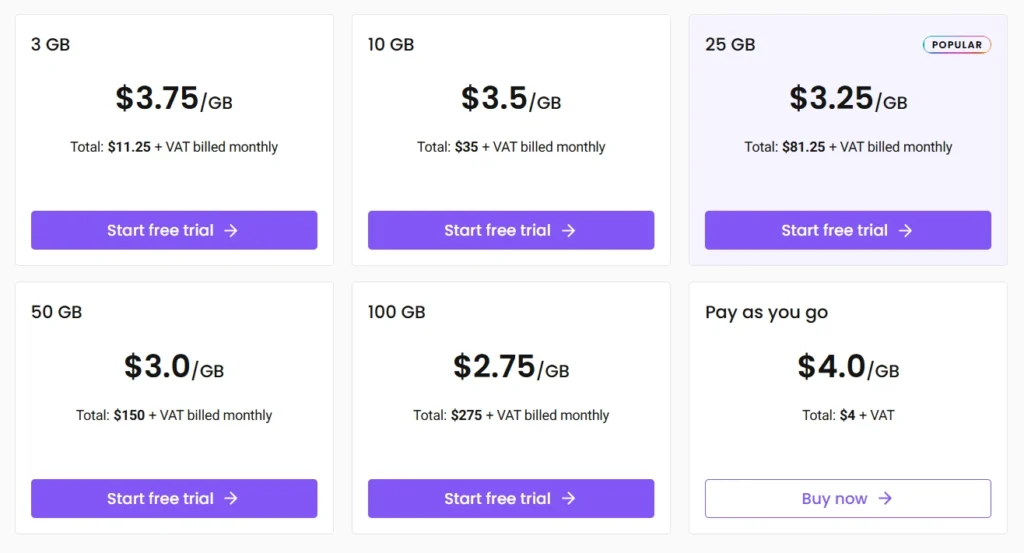The width and height of the screenshot is (1024, 553).
Task: Click the POPULAR badge on 25 GB plan
Action: point(957,44)
